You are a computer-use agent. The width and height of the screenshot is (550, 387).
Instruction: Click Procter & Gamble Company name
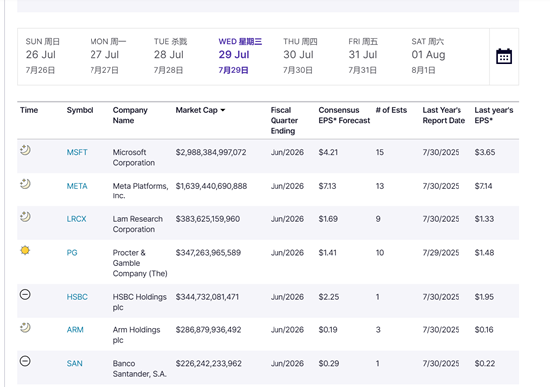tap(140, 263)
